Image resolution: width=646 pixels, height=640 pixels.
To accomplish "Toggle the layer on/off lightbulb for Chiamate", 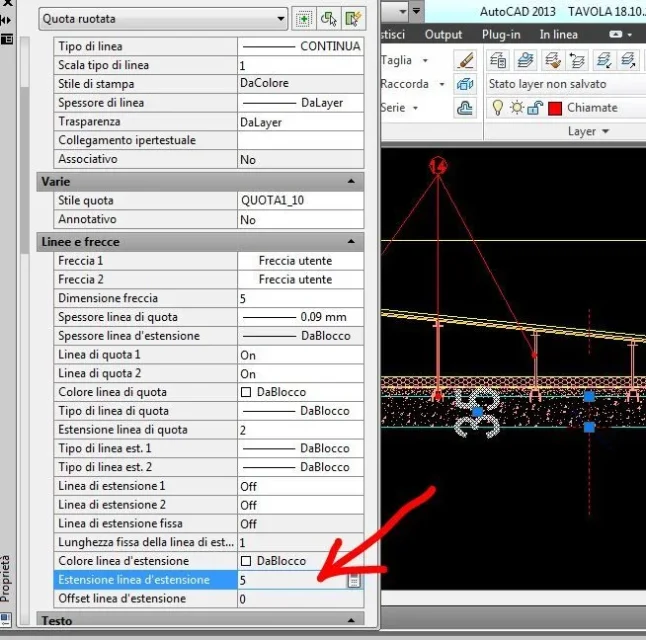I will point(498,108).
